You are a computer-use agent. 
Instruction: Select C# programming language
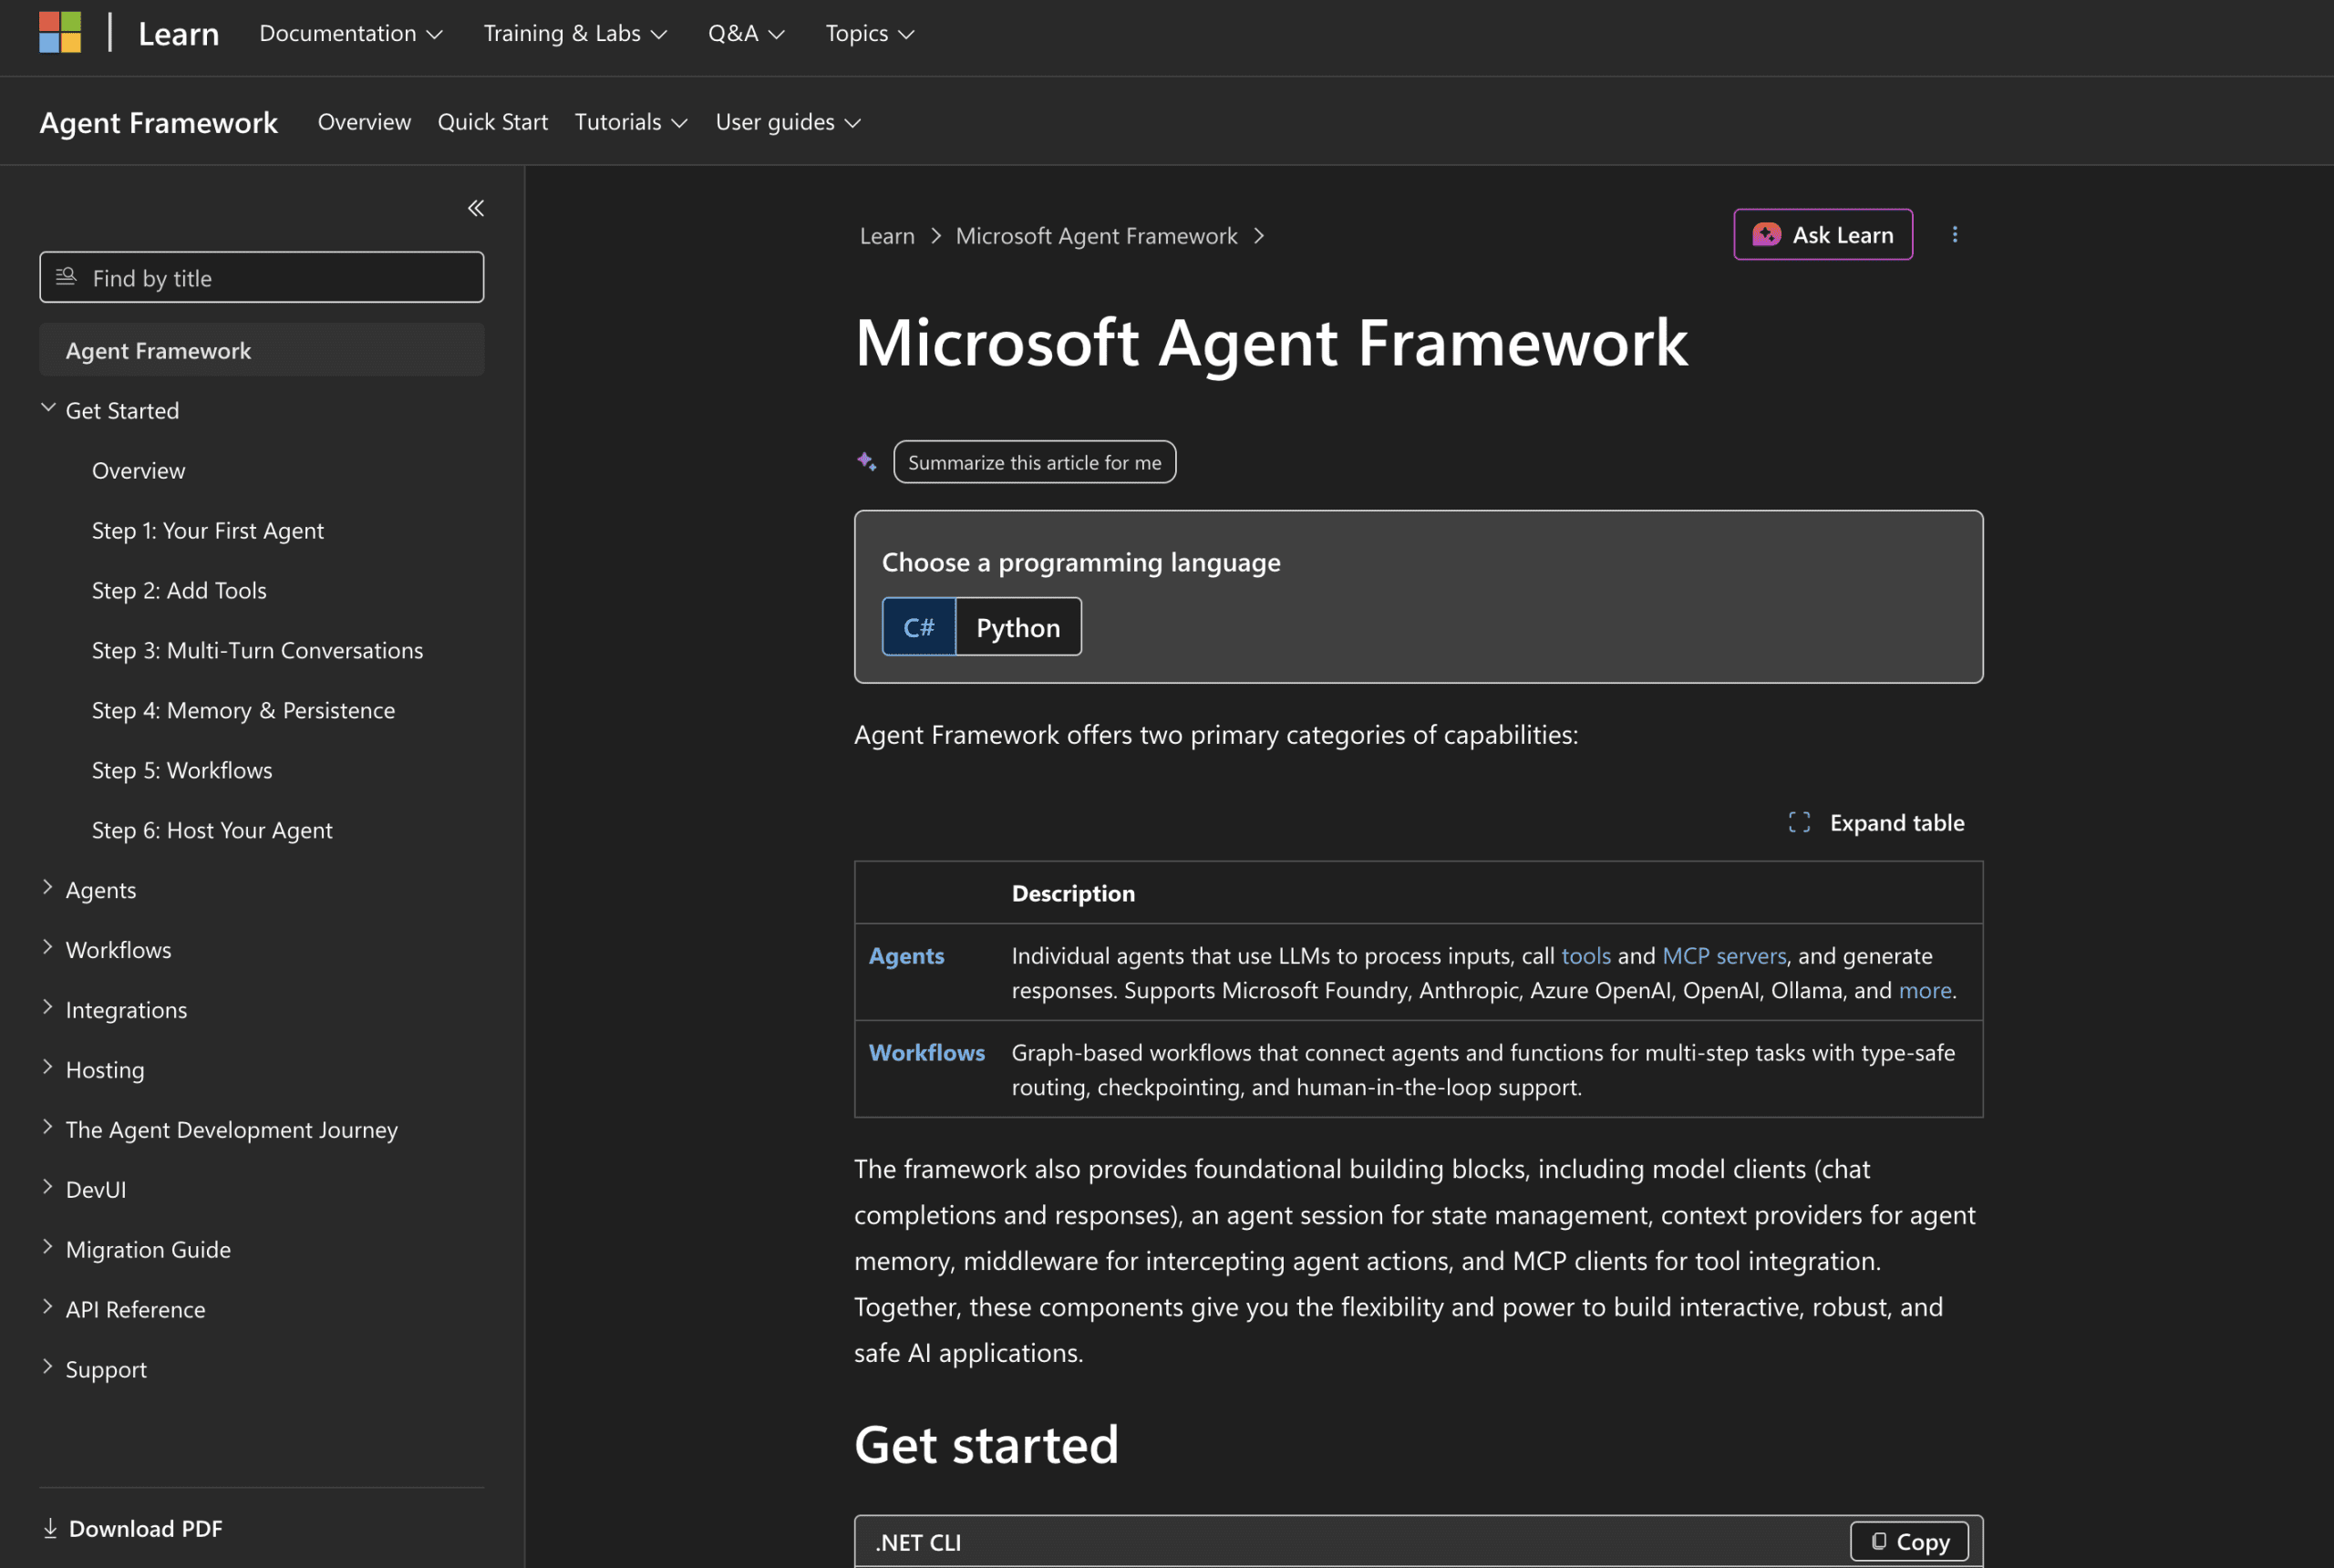point(918,627)
